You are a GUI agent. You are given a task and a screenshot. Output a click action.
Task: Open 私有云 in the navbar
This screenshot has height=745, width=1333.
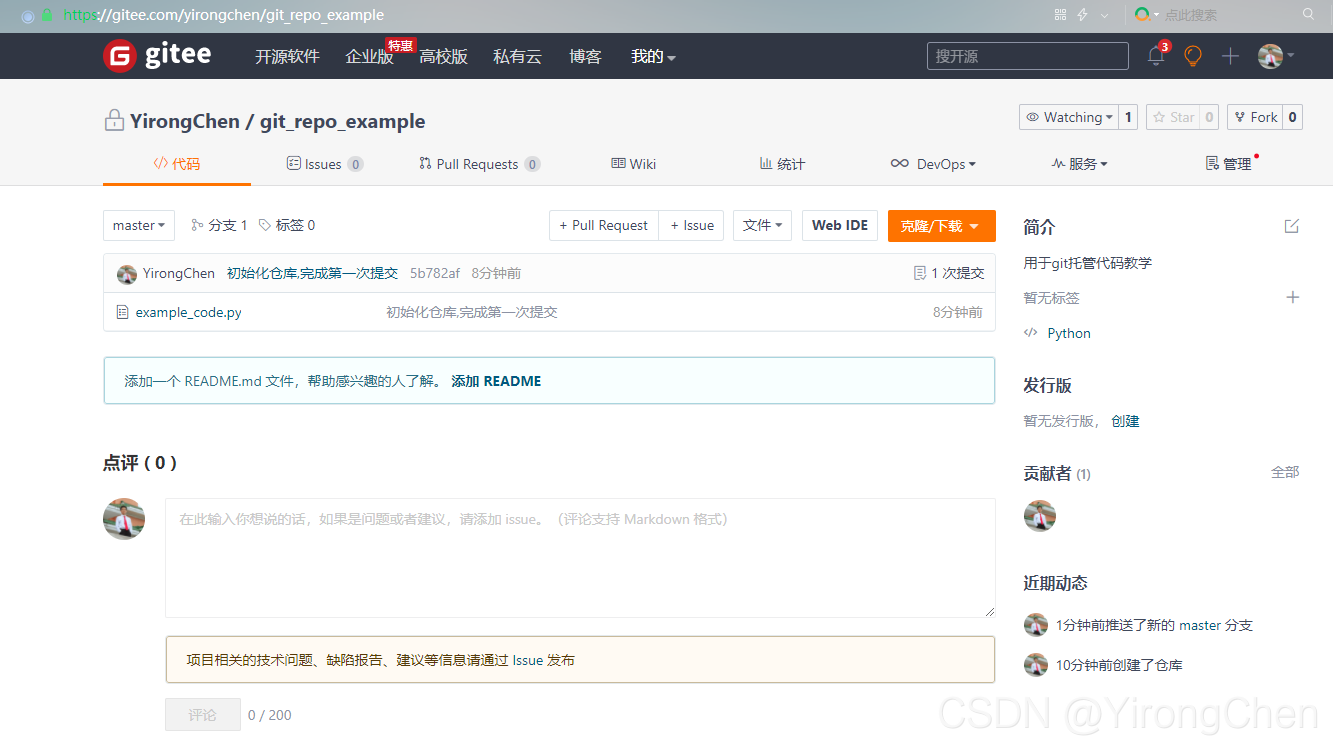(517, 56)
